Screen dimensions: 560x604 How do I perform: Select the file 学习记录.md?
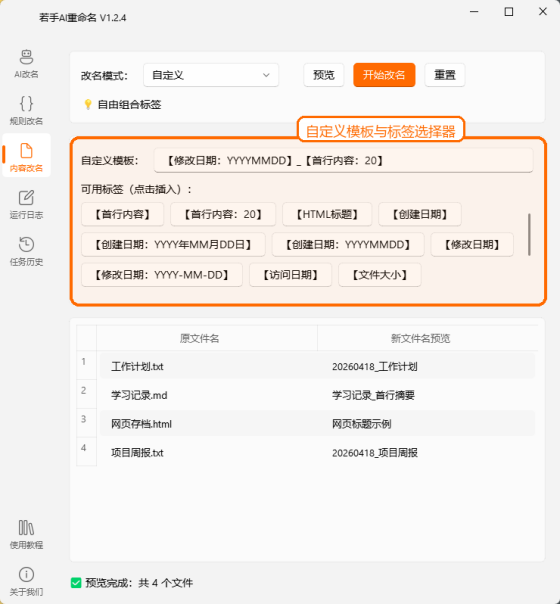tap(139, 395)
